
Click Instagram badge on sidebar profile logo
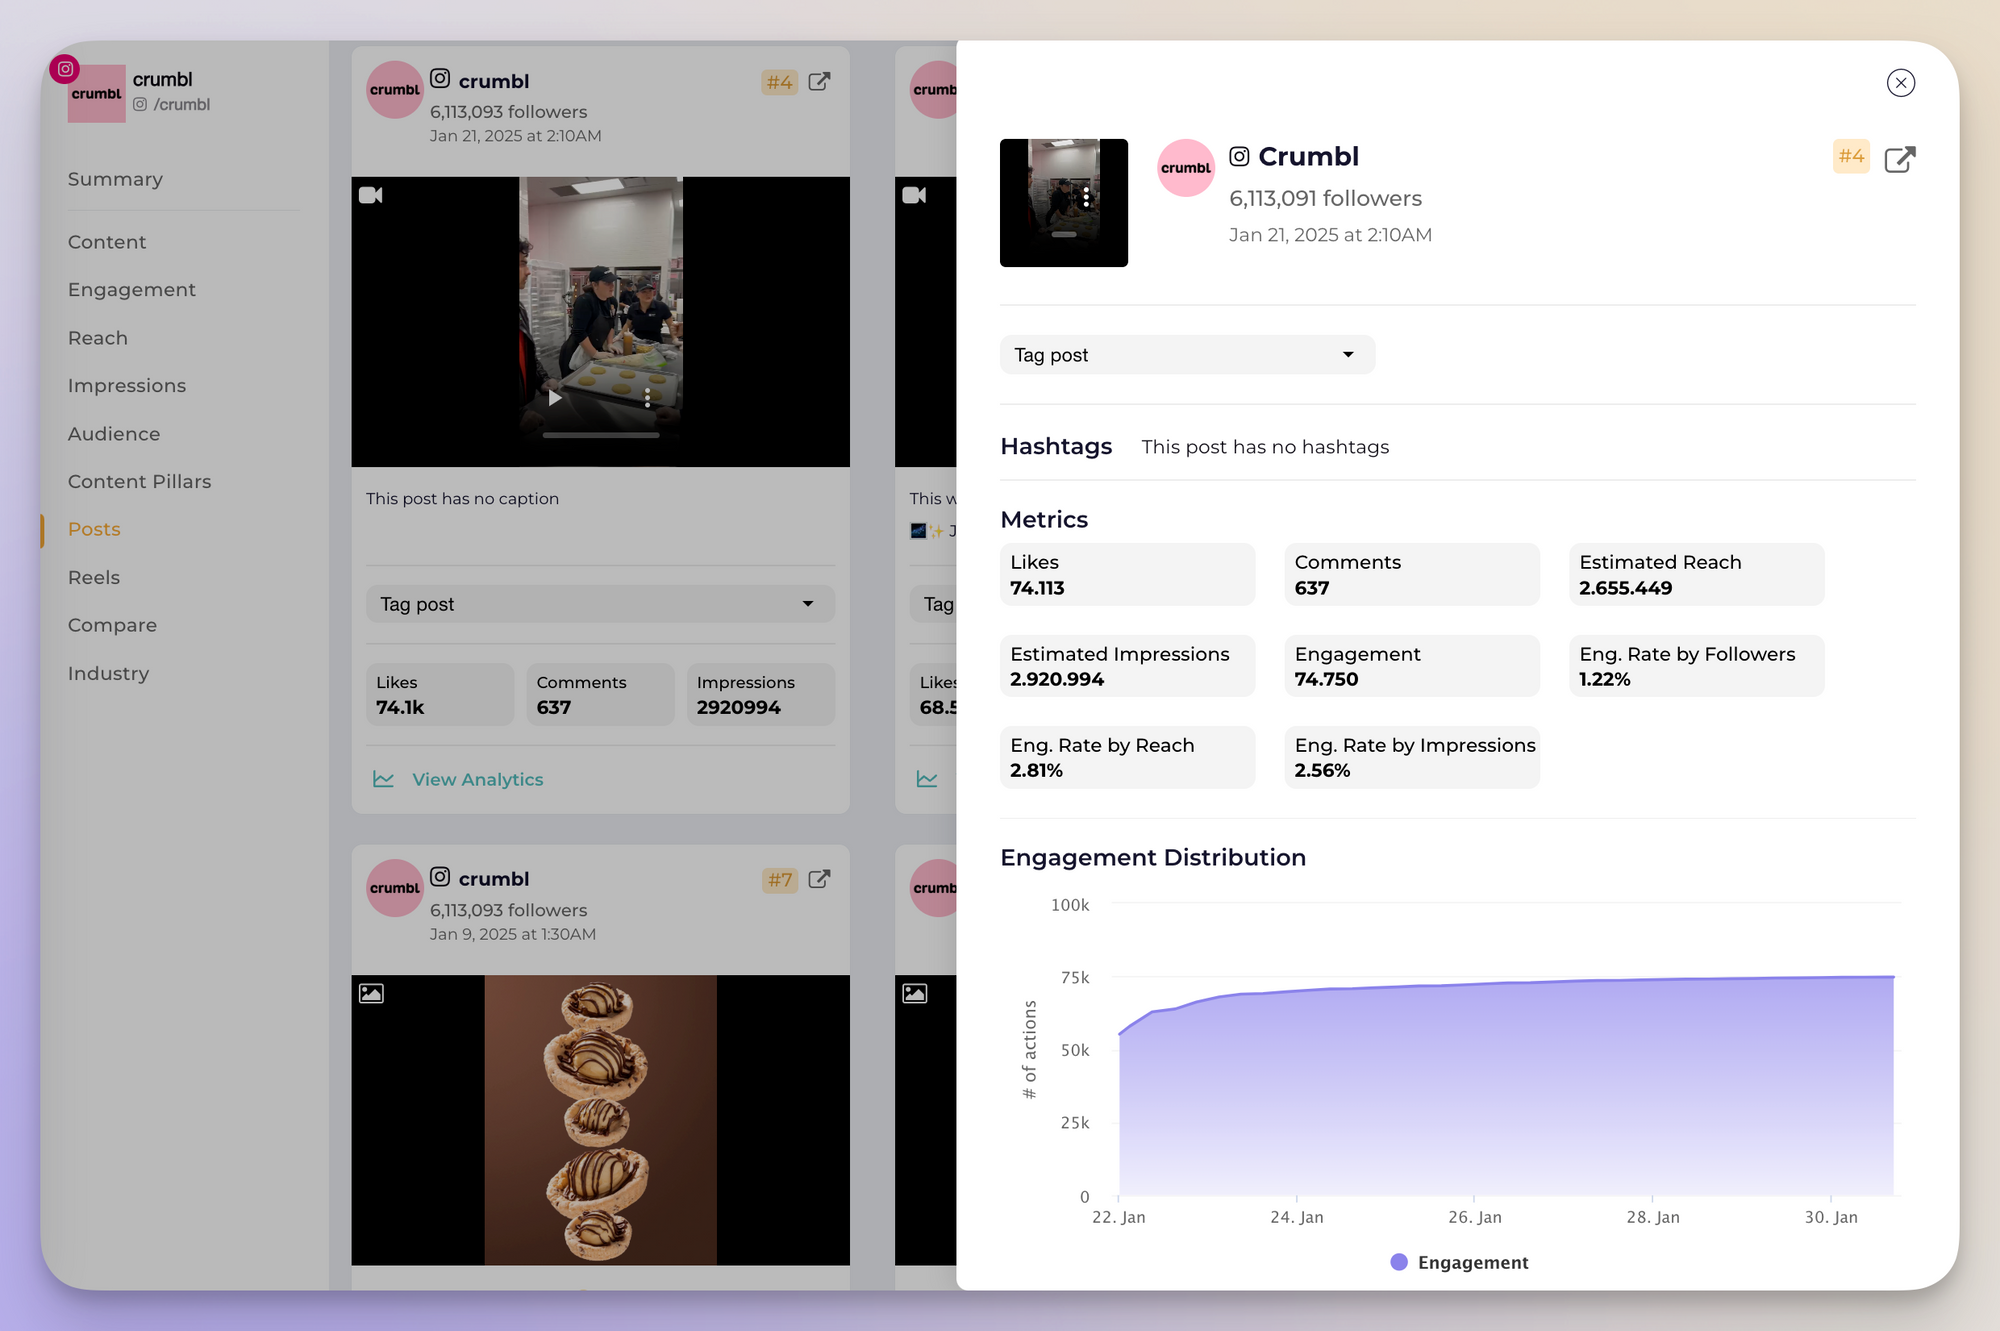65,69
